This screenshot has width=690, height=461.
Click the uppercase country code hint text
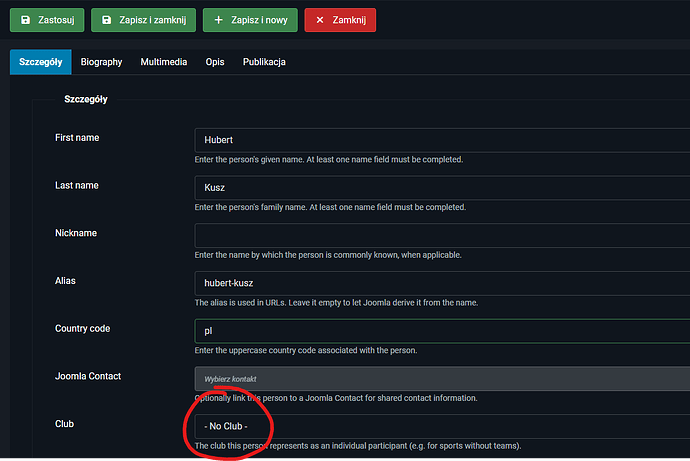pyautogui.click(x=306, y=351)
